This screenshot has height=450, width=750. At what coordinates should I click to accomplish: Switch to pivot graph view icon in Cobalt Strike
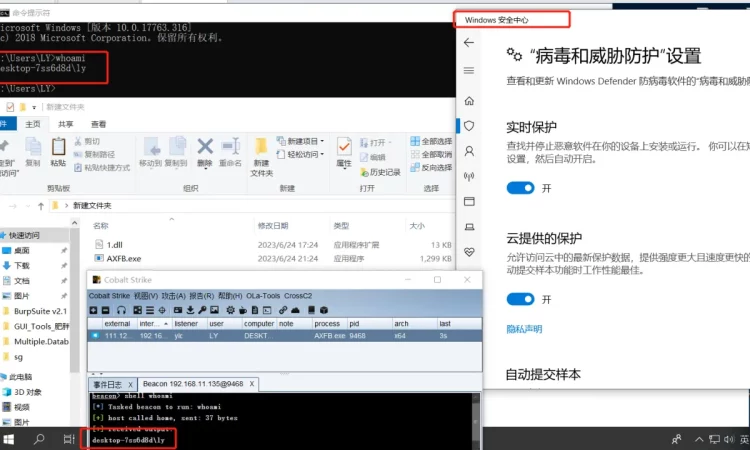(138, 310)
